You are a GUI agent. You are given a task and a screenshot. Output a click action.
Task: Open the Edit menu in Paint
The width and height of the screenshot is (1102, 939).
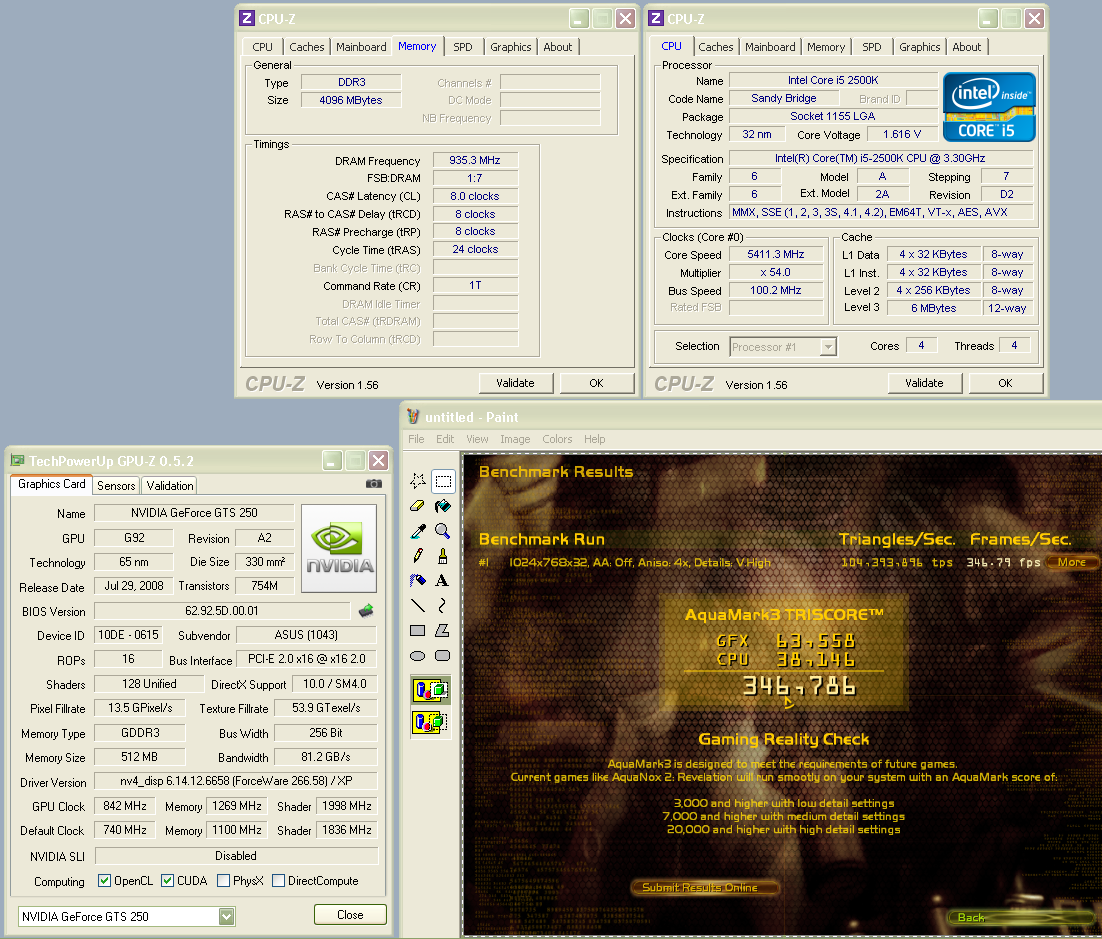[445, 439]
